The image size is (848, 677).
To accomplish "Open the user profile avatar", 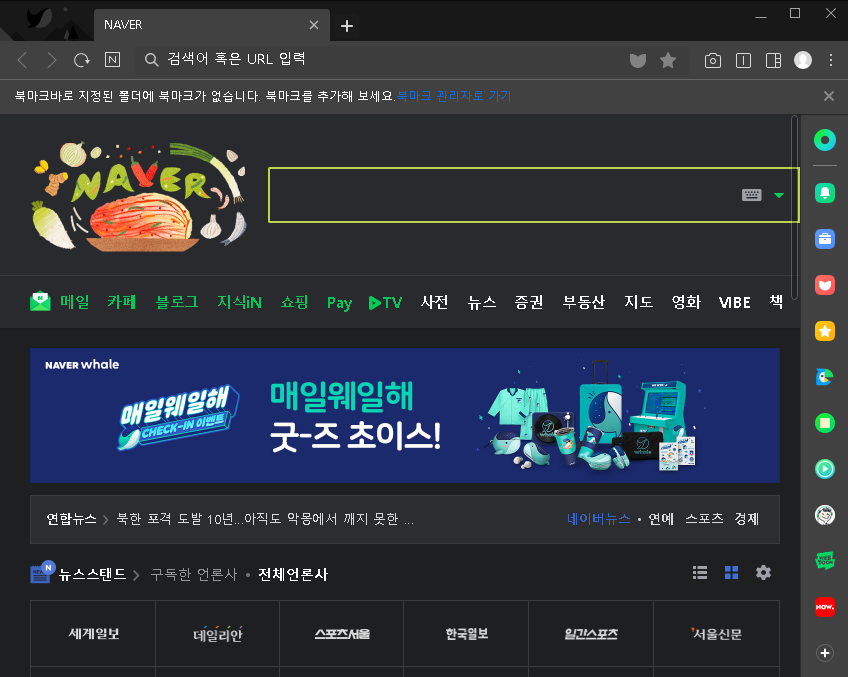I will pos(803,60).
